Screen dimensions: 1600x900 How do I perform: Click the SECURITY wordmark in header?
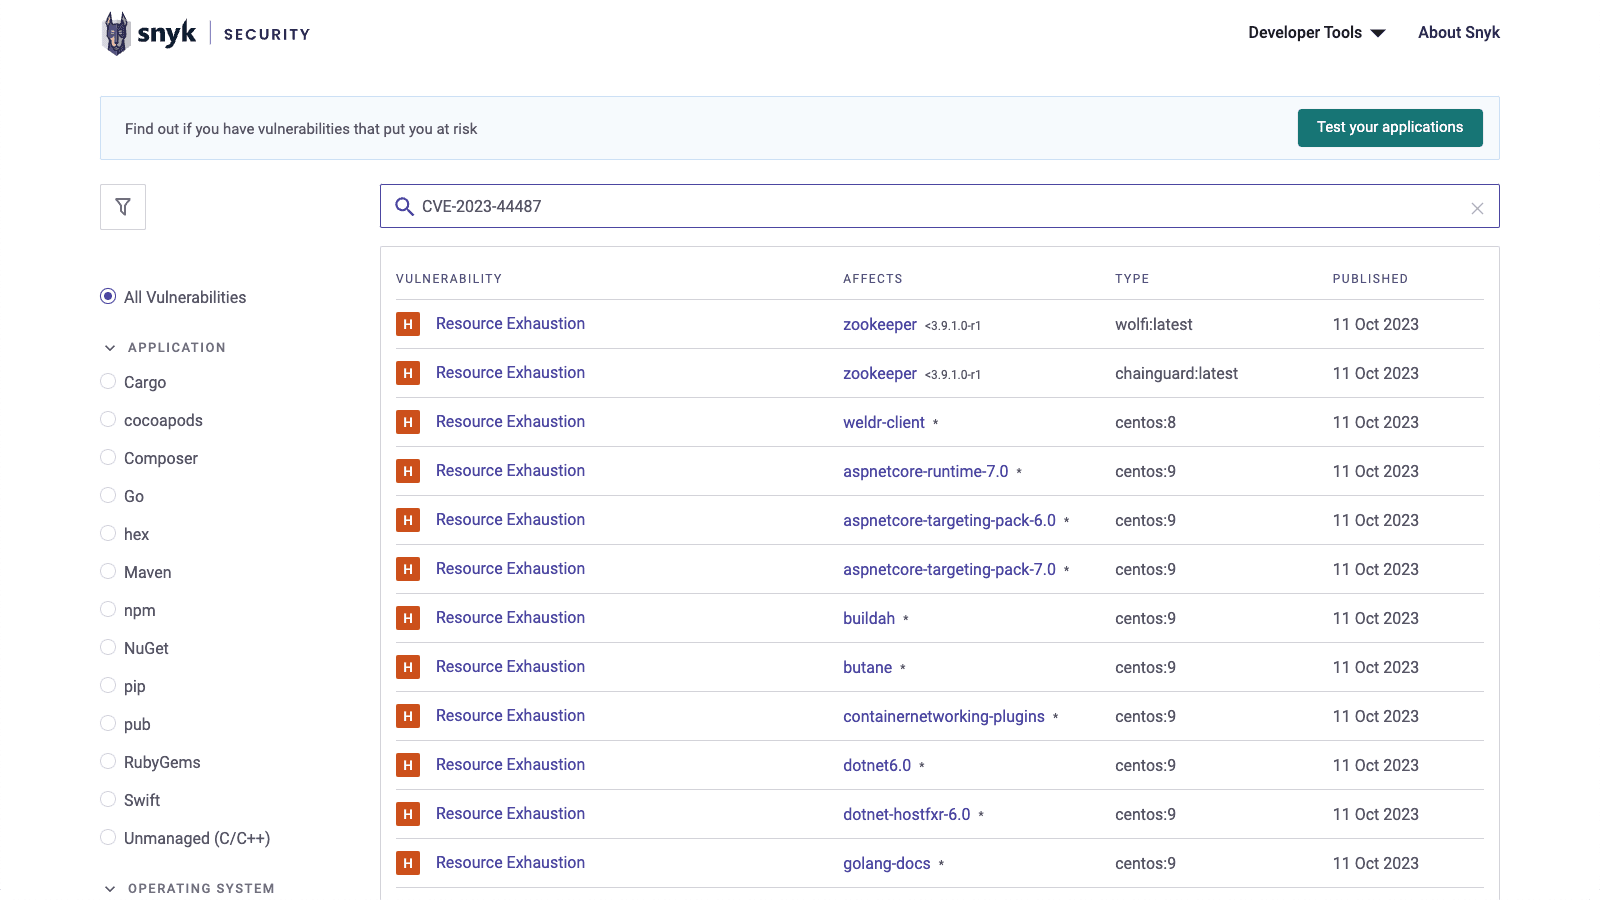pyautogui.click(x=267, y=34)
